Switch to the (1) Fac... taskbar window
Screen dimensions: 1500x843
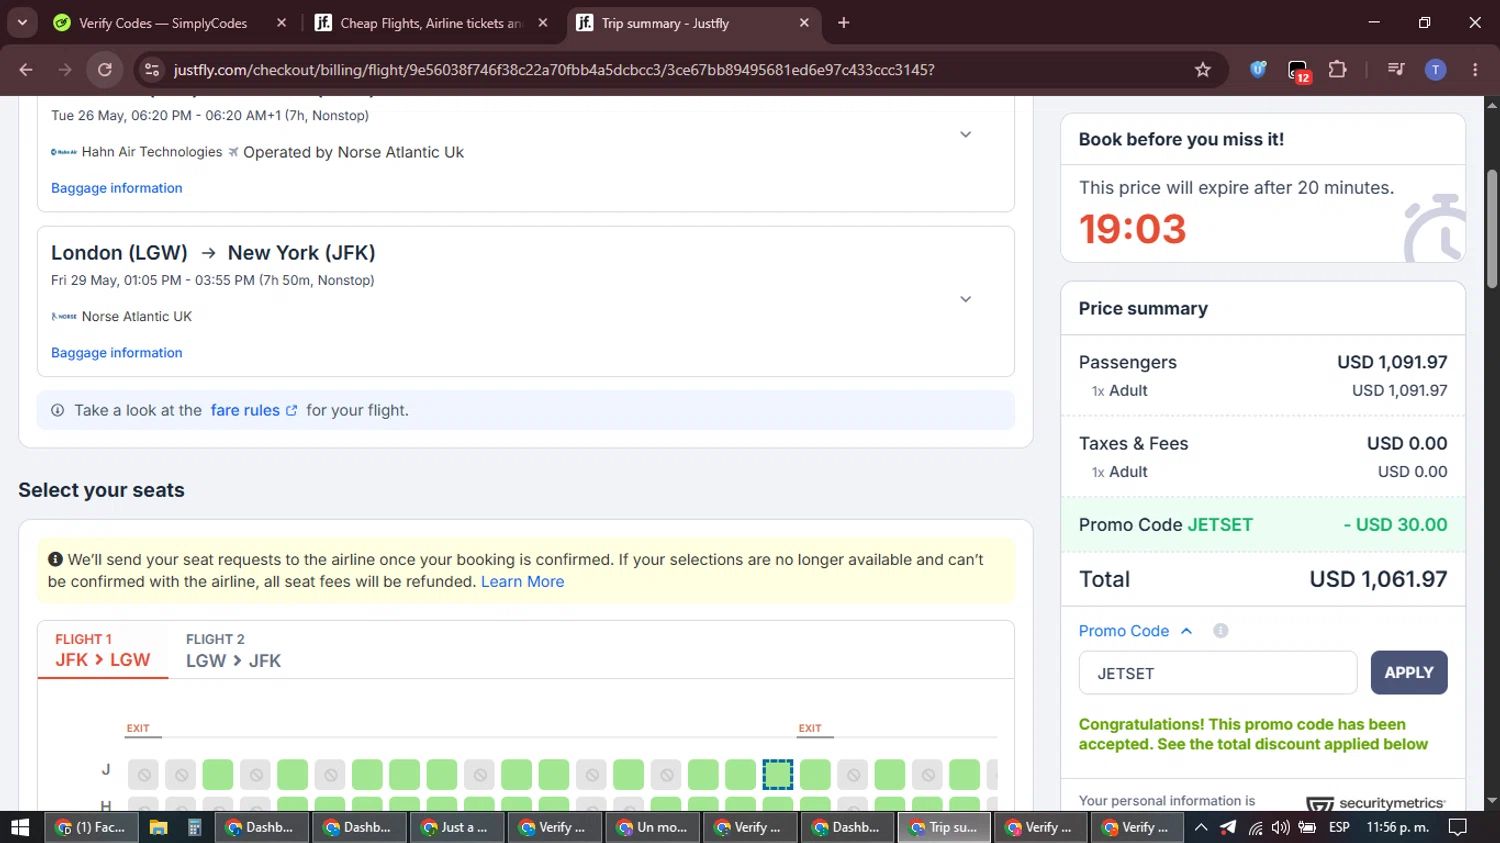click(92, 827)
